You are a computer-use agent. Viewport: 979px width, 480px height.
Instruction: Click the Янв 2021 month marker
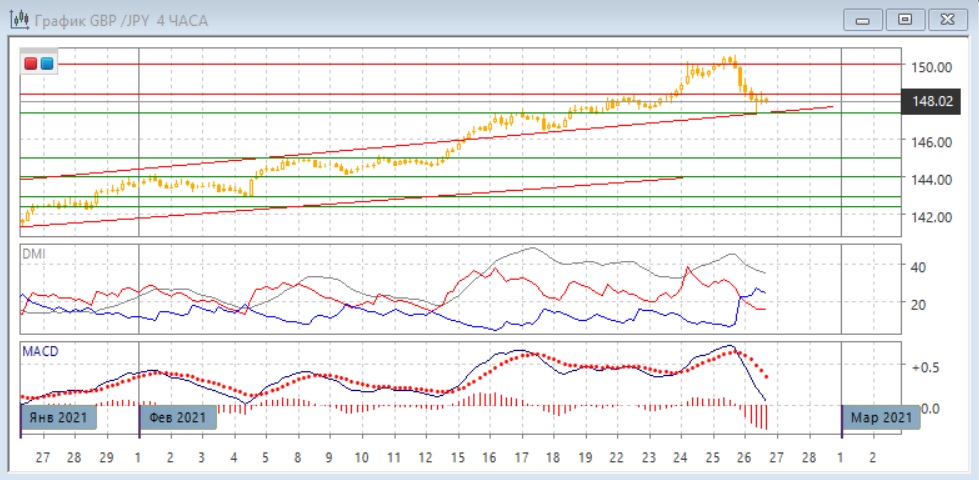(59, 416)
